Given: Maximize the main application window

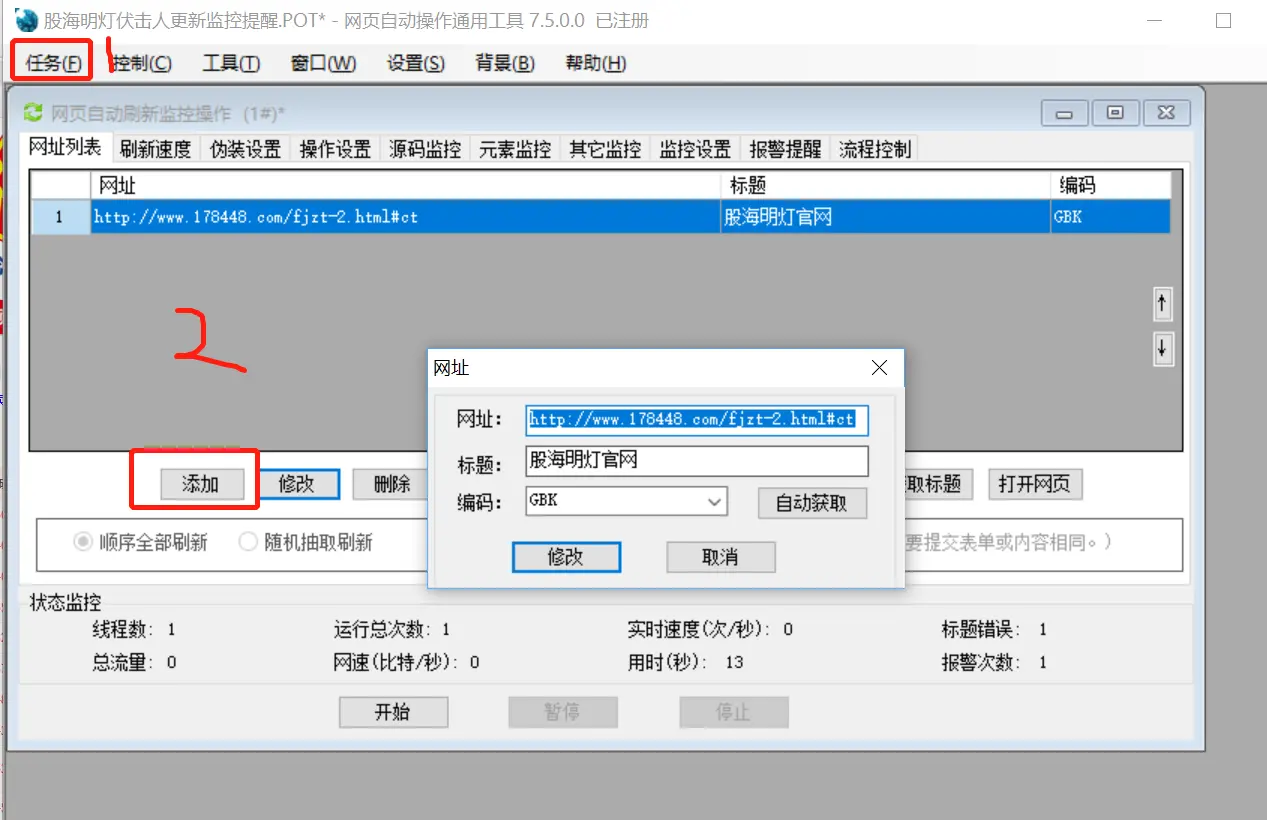Looking at the screenshot, I should 1223,20.
